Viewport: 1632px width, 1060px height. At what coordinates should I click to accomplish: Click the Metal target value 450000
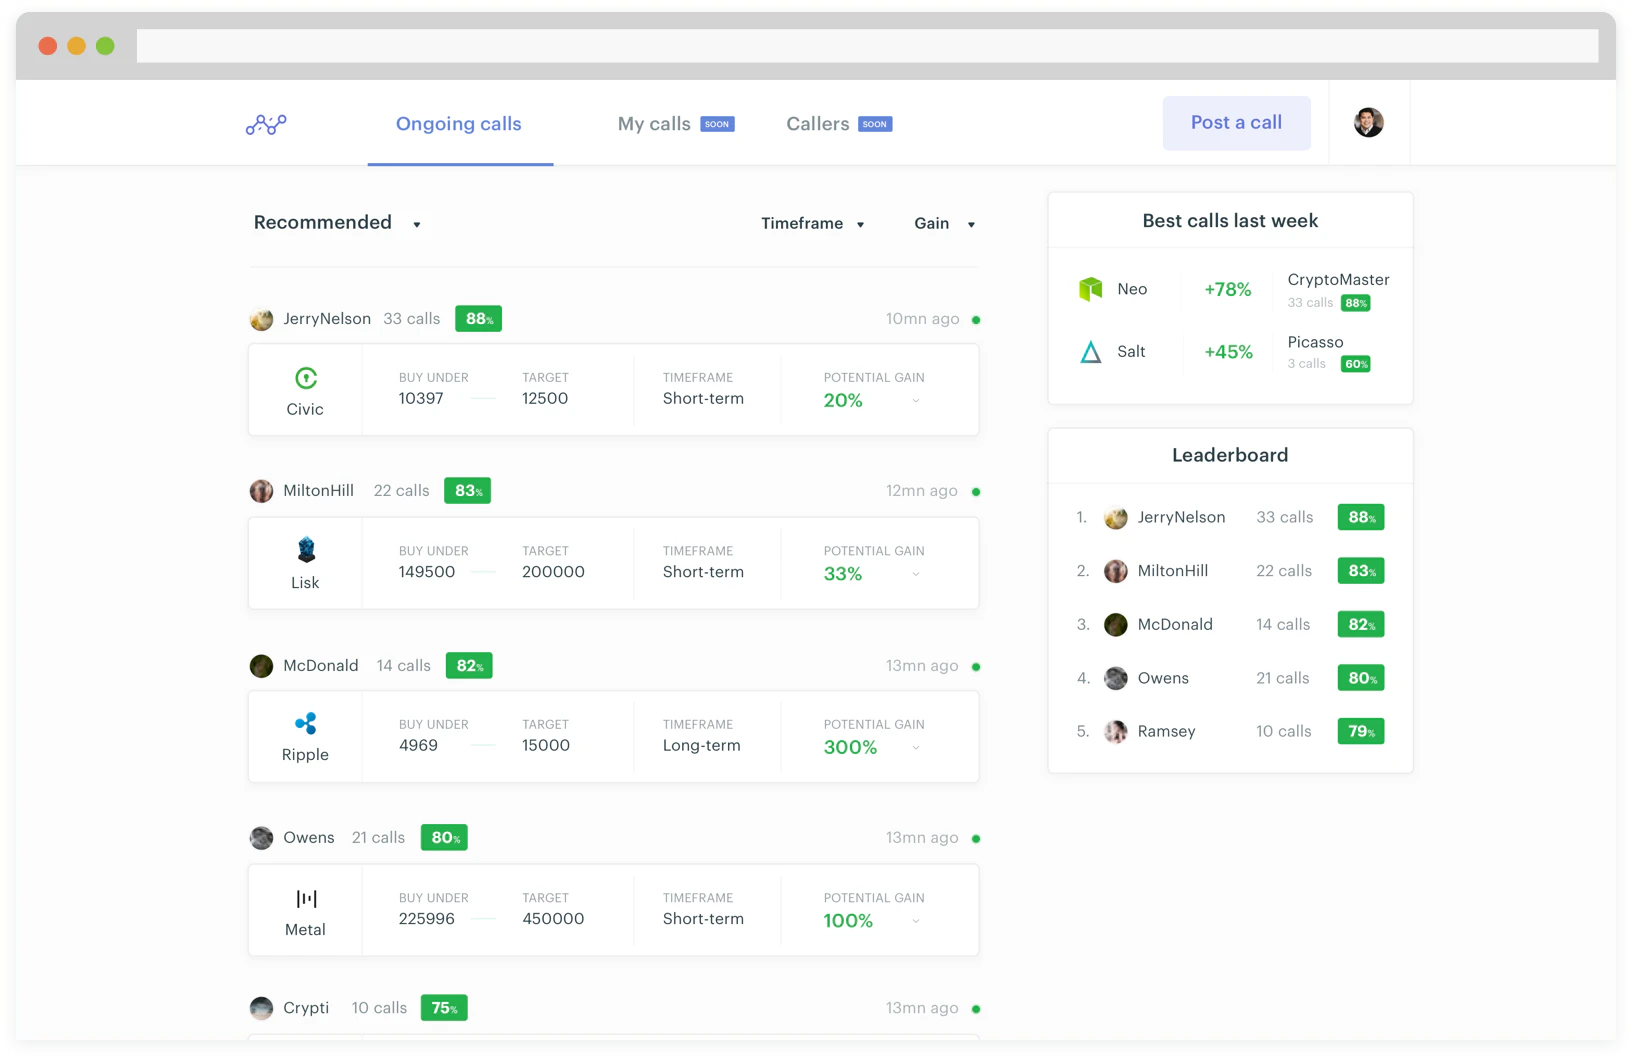tap(553, 919)
